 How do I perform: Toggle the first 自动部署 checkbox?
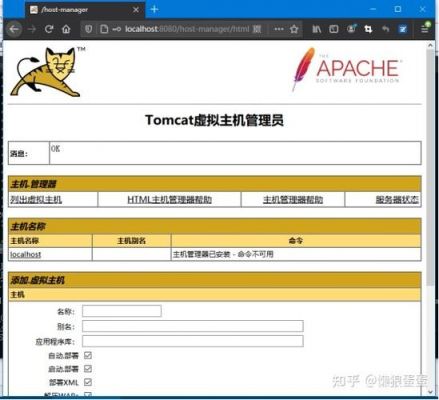tap(88, 355)
